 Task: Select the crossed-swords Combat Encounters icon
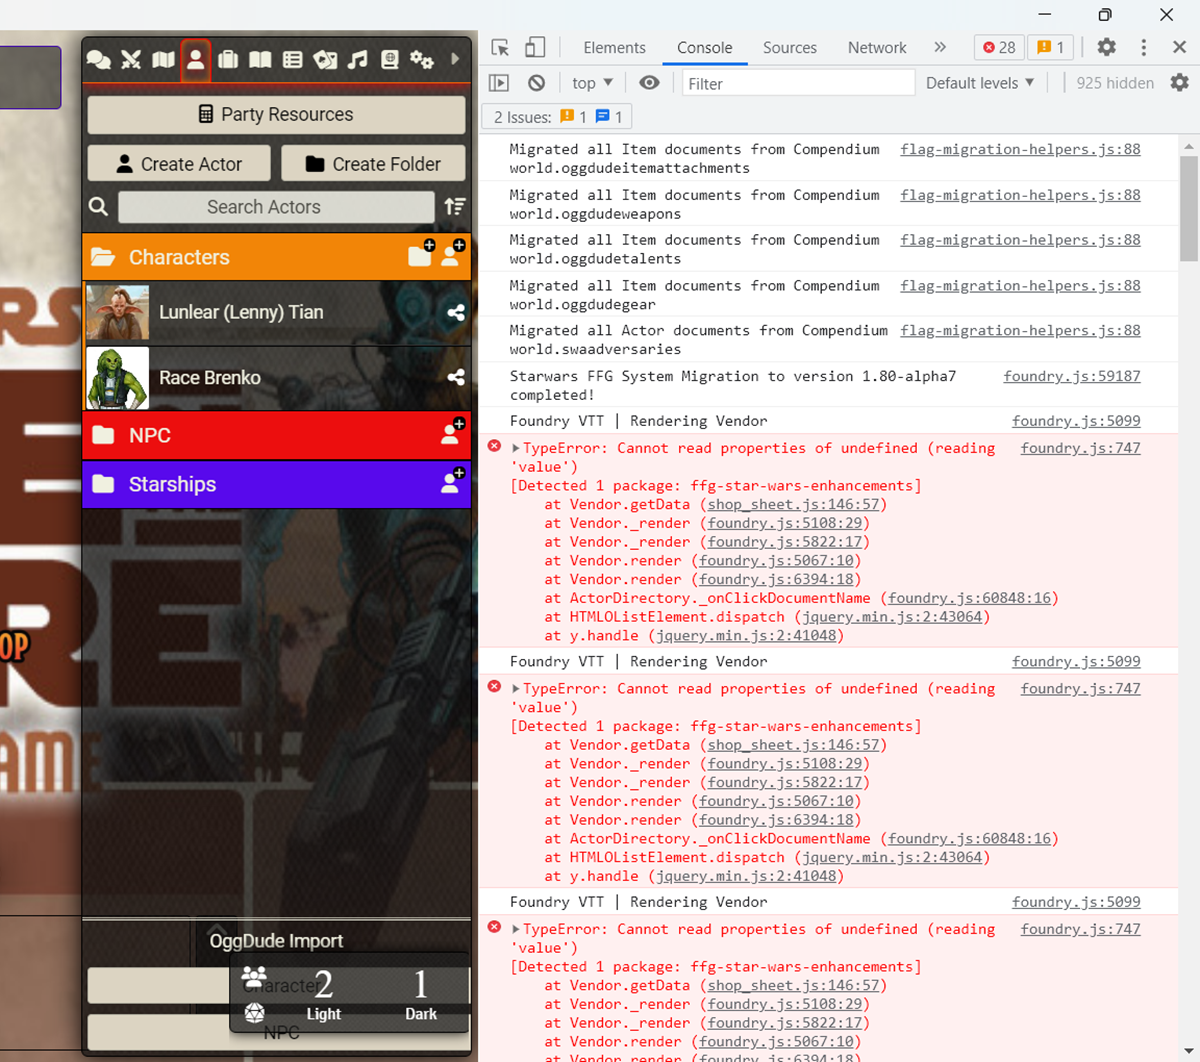(131, 60)
